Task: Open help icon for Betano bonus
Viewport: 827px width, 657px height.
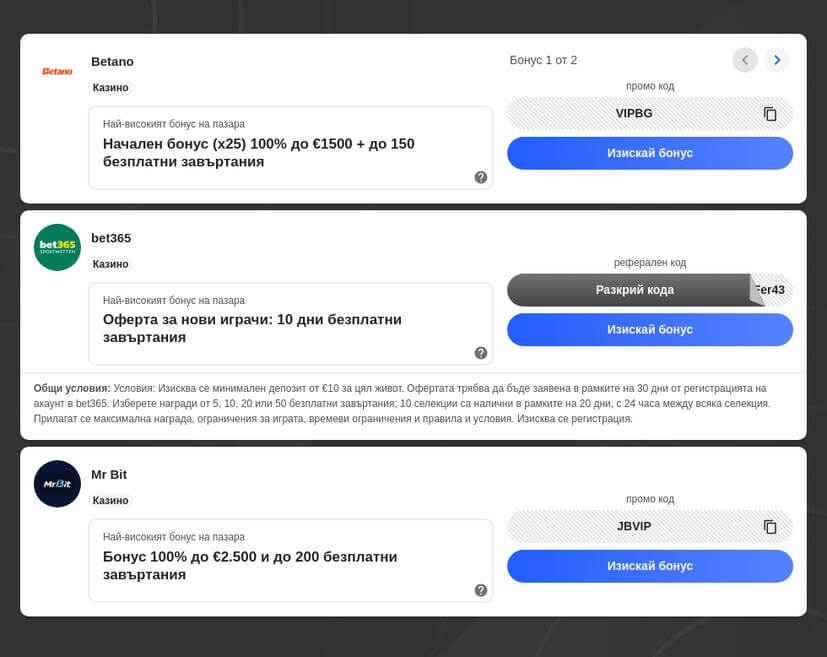Action: coord(481,177)
